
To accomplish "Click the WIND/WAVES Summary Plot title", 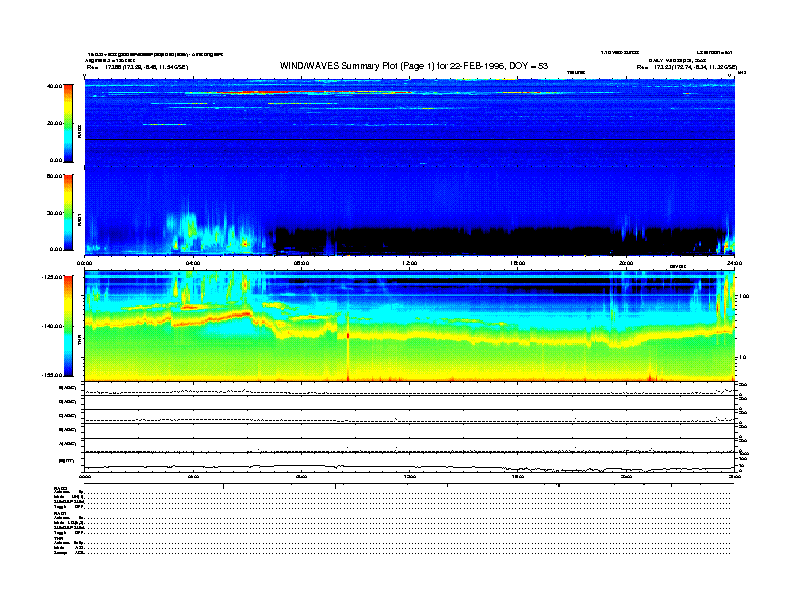I will click(414, 66).
